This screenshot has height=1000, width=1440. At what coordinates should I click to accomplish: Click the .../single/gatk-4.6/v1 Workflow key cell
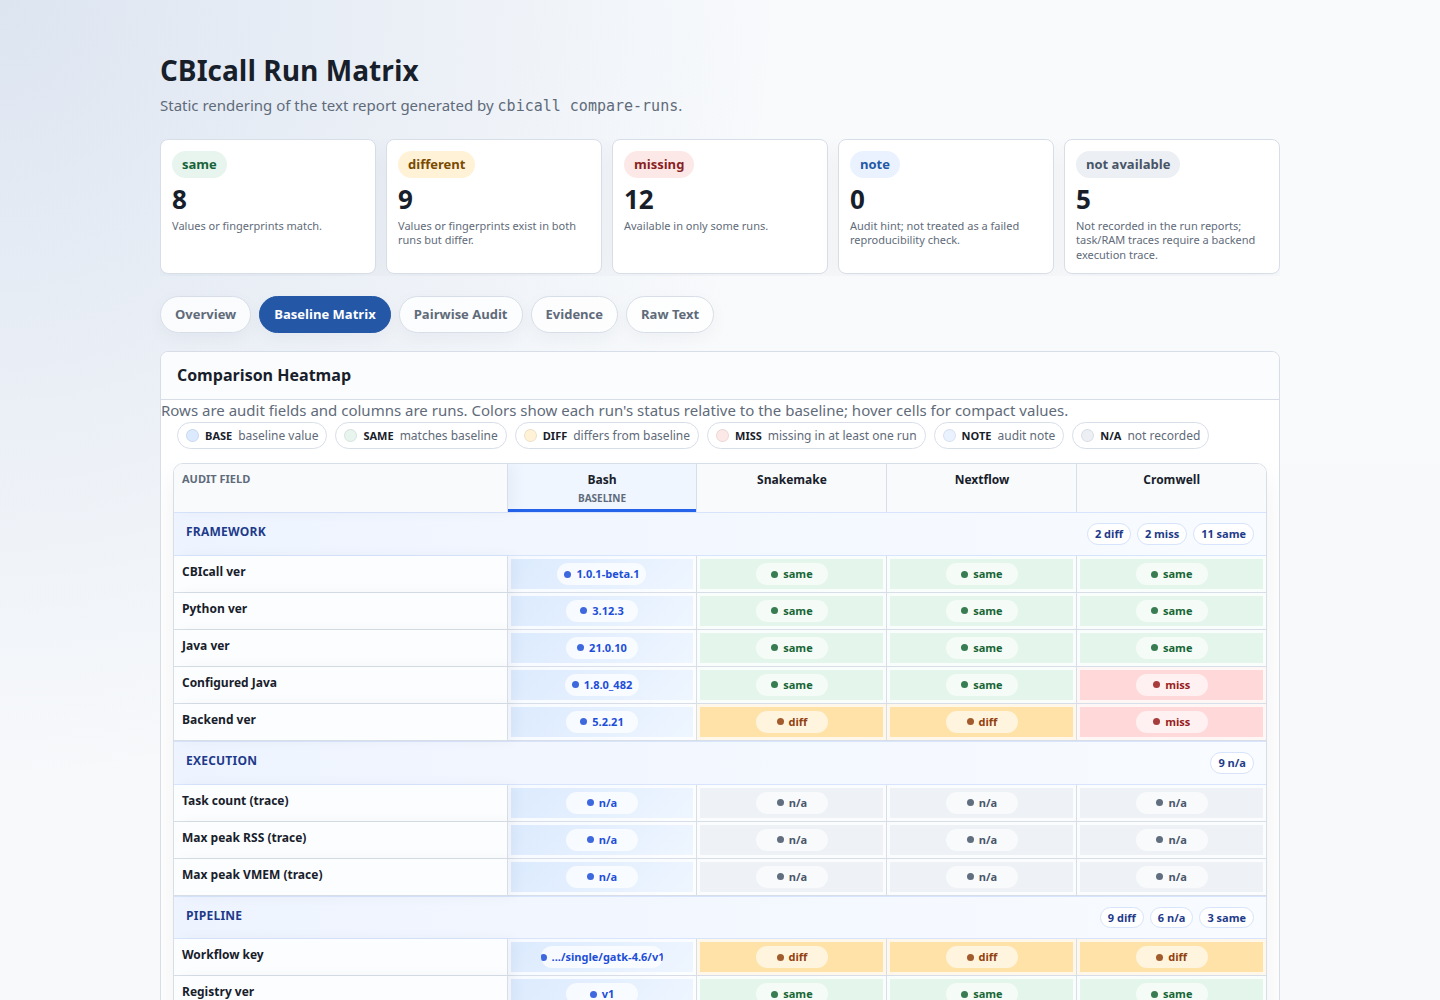[602, 957]
